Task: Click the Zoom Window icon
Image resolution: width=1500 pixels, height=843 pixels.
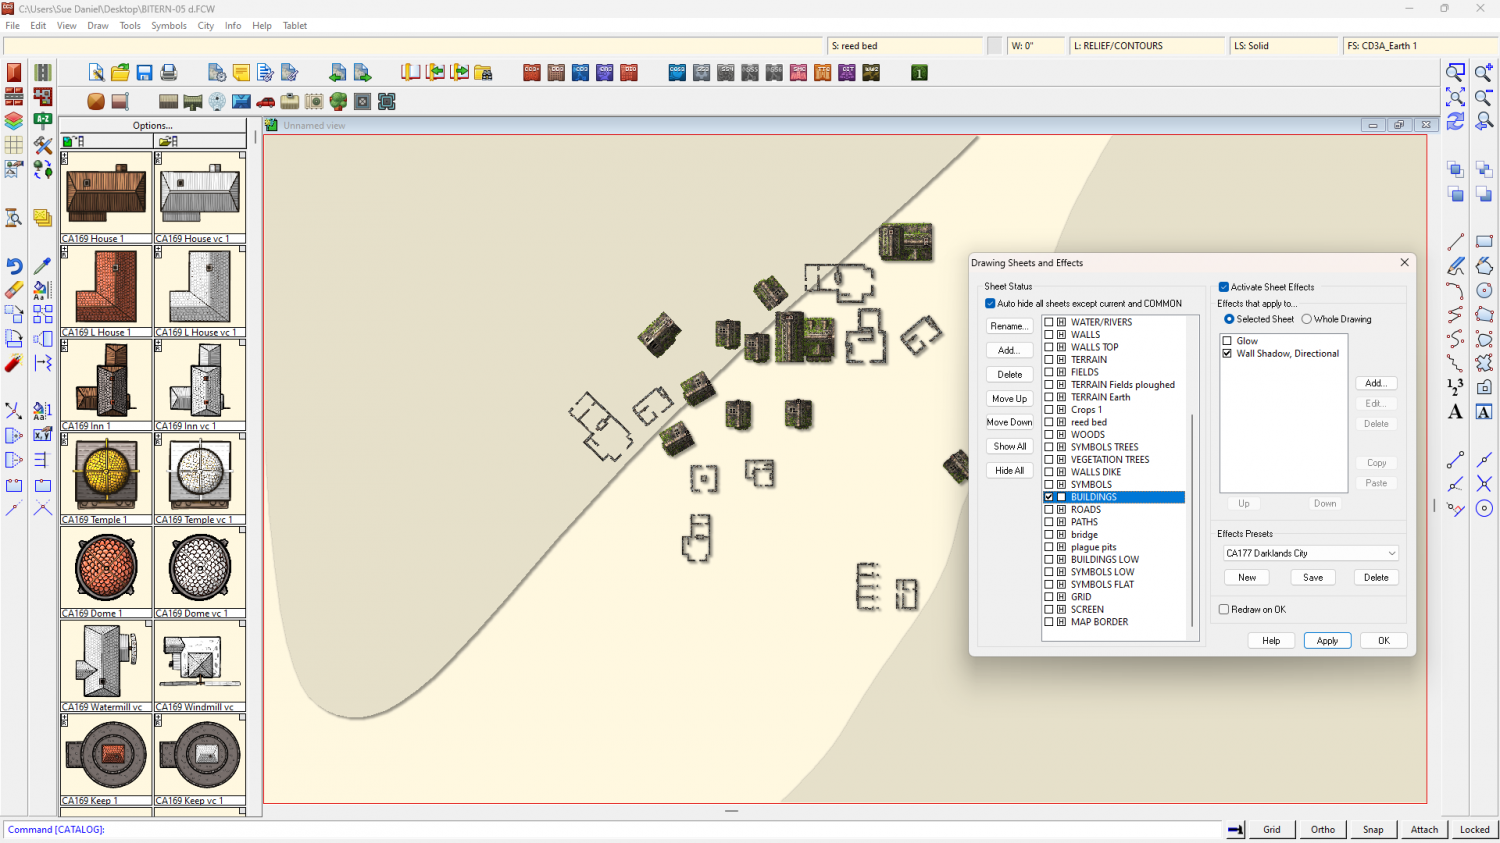Action: (x=1456, y=72)
